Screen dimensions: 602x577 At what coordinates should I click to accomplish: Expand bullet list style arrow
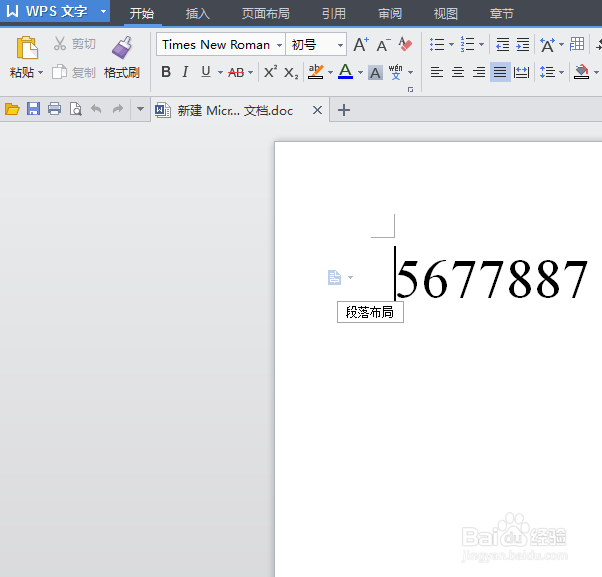451,45
